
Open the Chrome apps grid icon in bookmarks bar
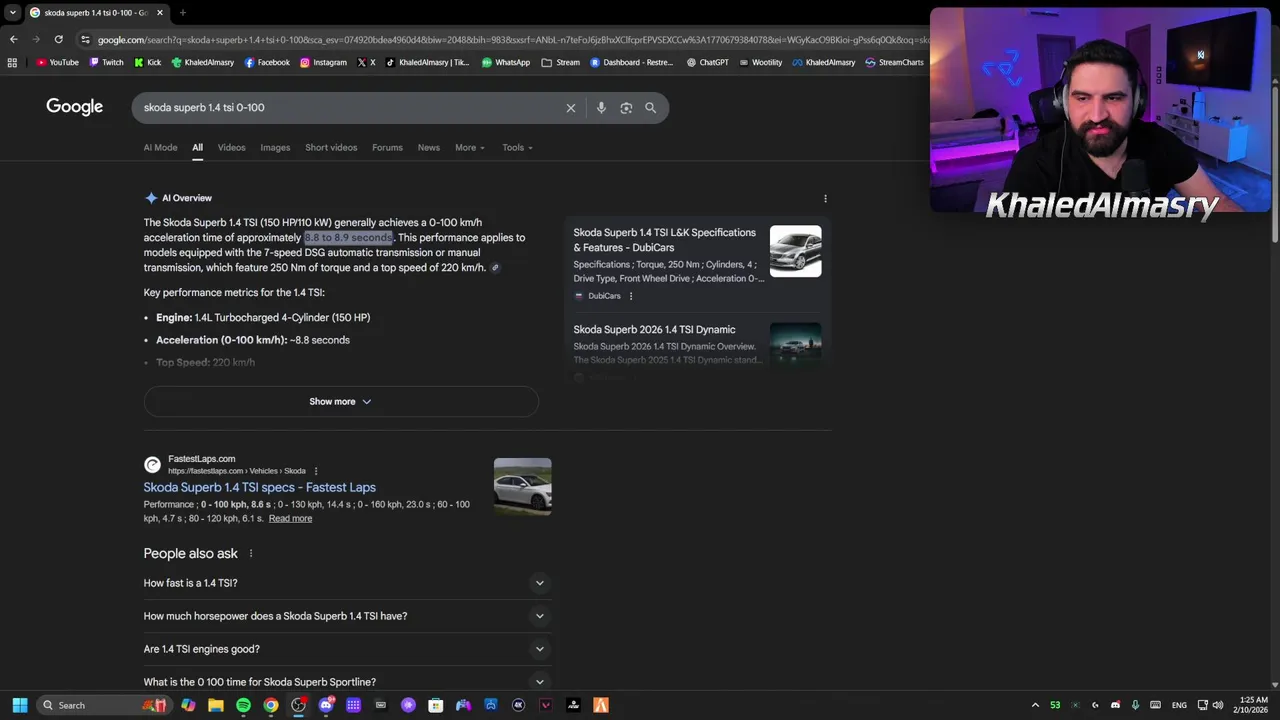(12, 62)
